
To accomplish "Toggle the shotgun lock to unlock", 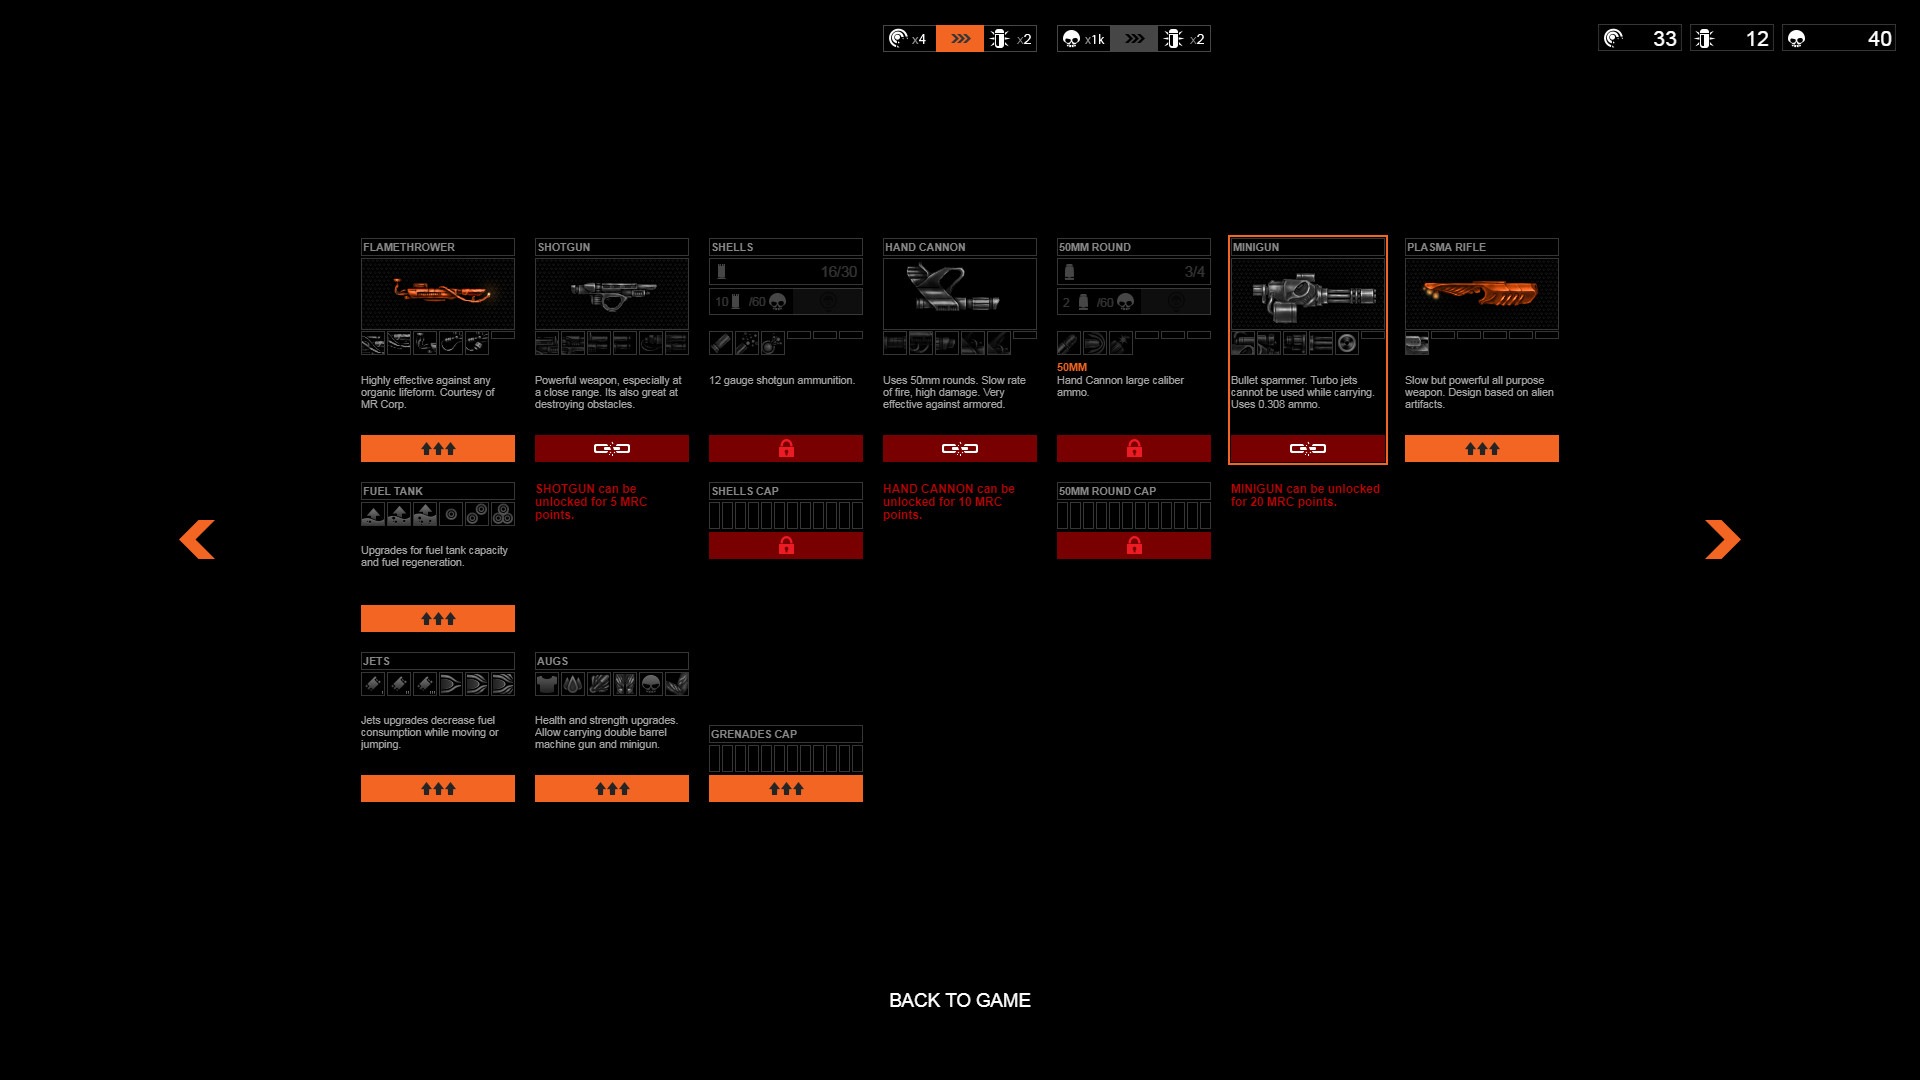I will 612,448.
